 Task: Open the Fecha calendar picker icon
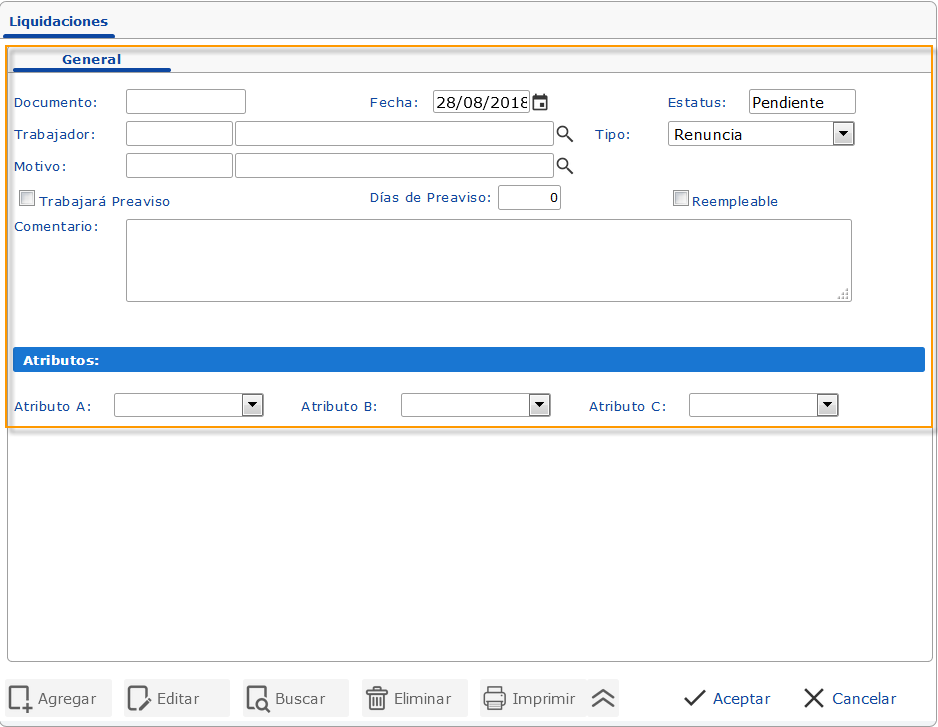pyautogui.click(x=540, y=102)
